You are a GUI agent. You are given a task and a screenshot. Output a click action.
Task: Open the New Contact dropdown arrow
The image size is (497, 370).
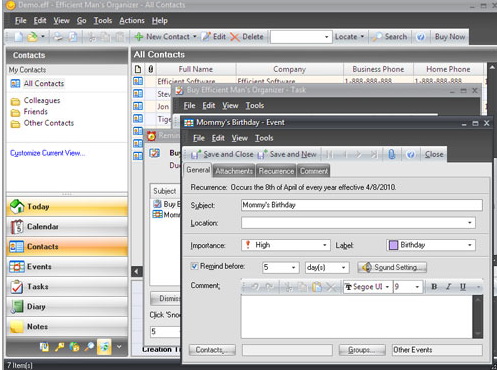click(x=195, y=37)
